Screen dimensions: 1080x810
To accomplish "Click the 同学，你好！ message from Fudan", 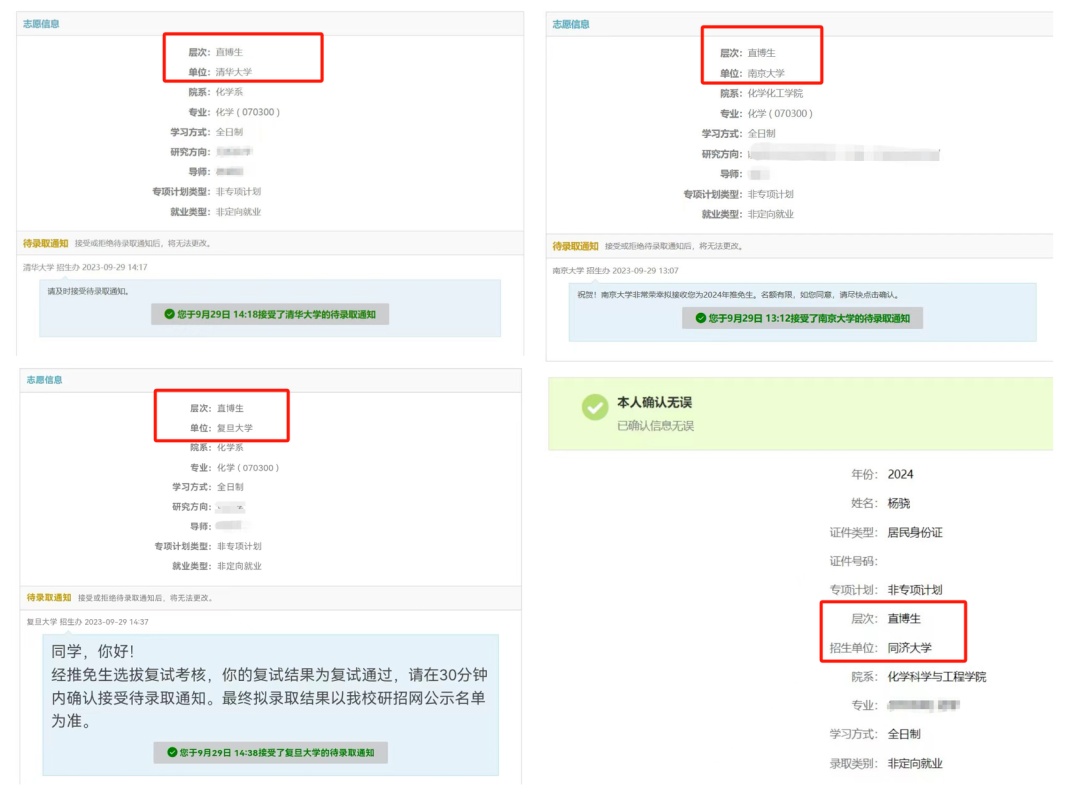I will coord(96,651).
